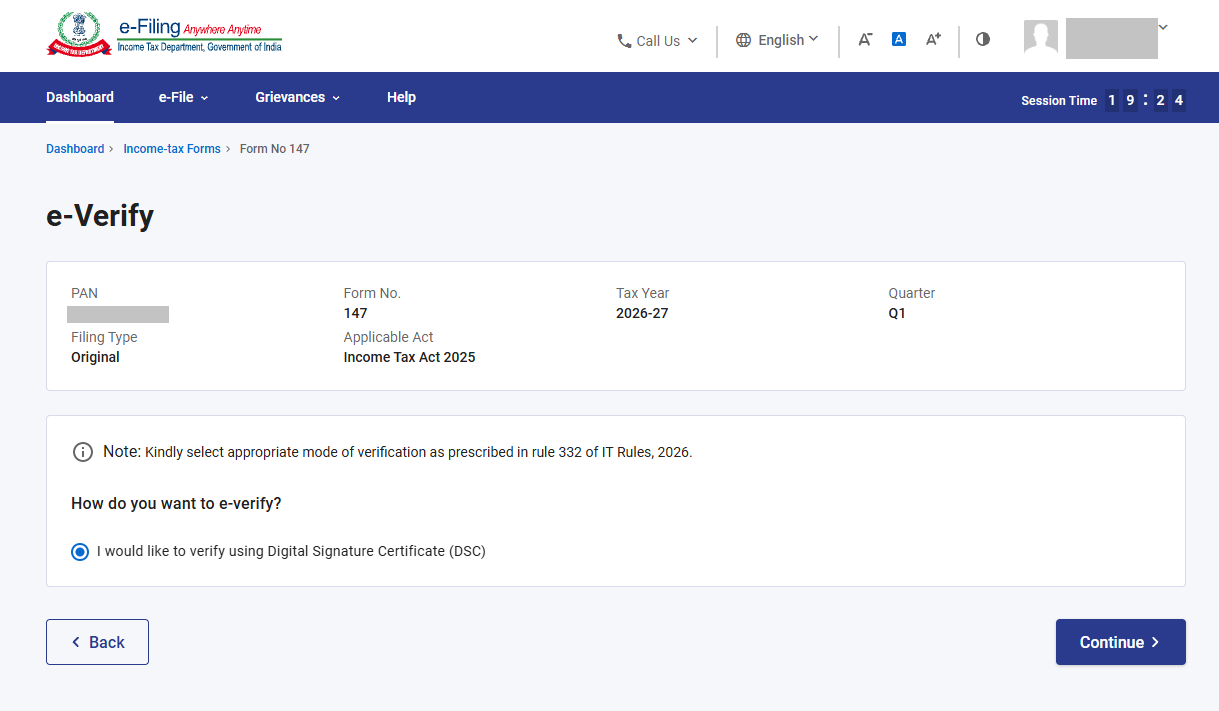
Task: Open the English language dropdown
Action: coord(777,40)
